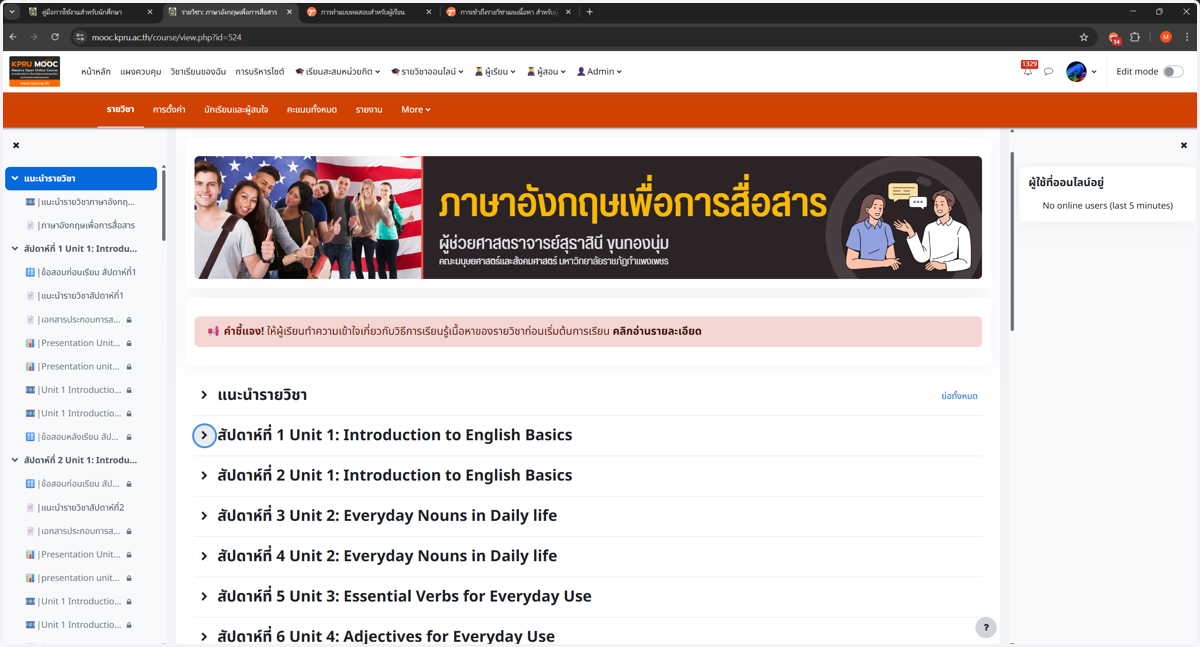Click the คลิกอ่านรายละเอียด link in notice

pos(657,331)
